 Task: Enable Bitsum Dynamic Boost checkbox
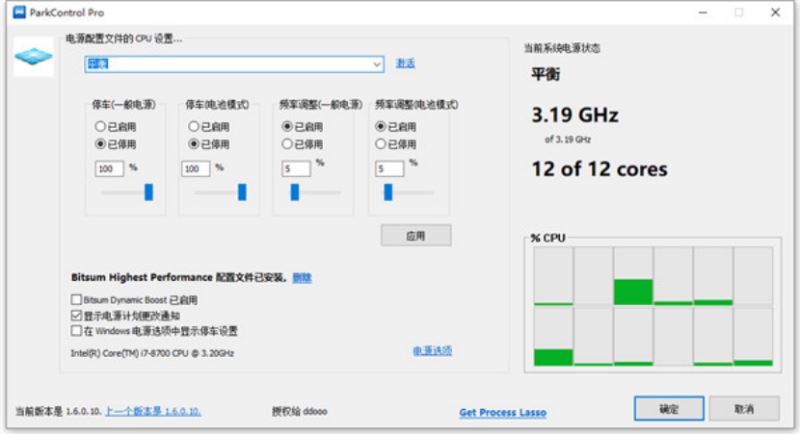pos(77,299)
